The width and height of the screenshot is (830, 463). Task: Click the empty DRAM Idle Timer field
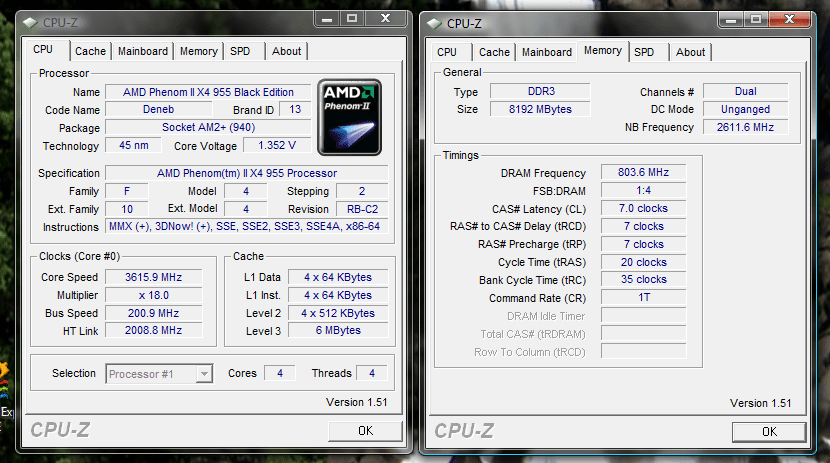pyautogui.click(x=643, y=315)
